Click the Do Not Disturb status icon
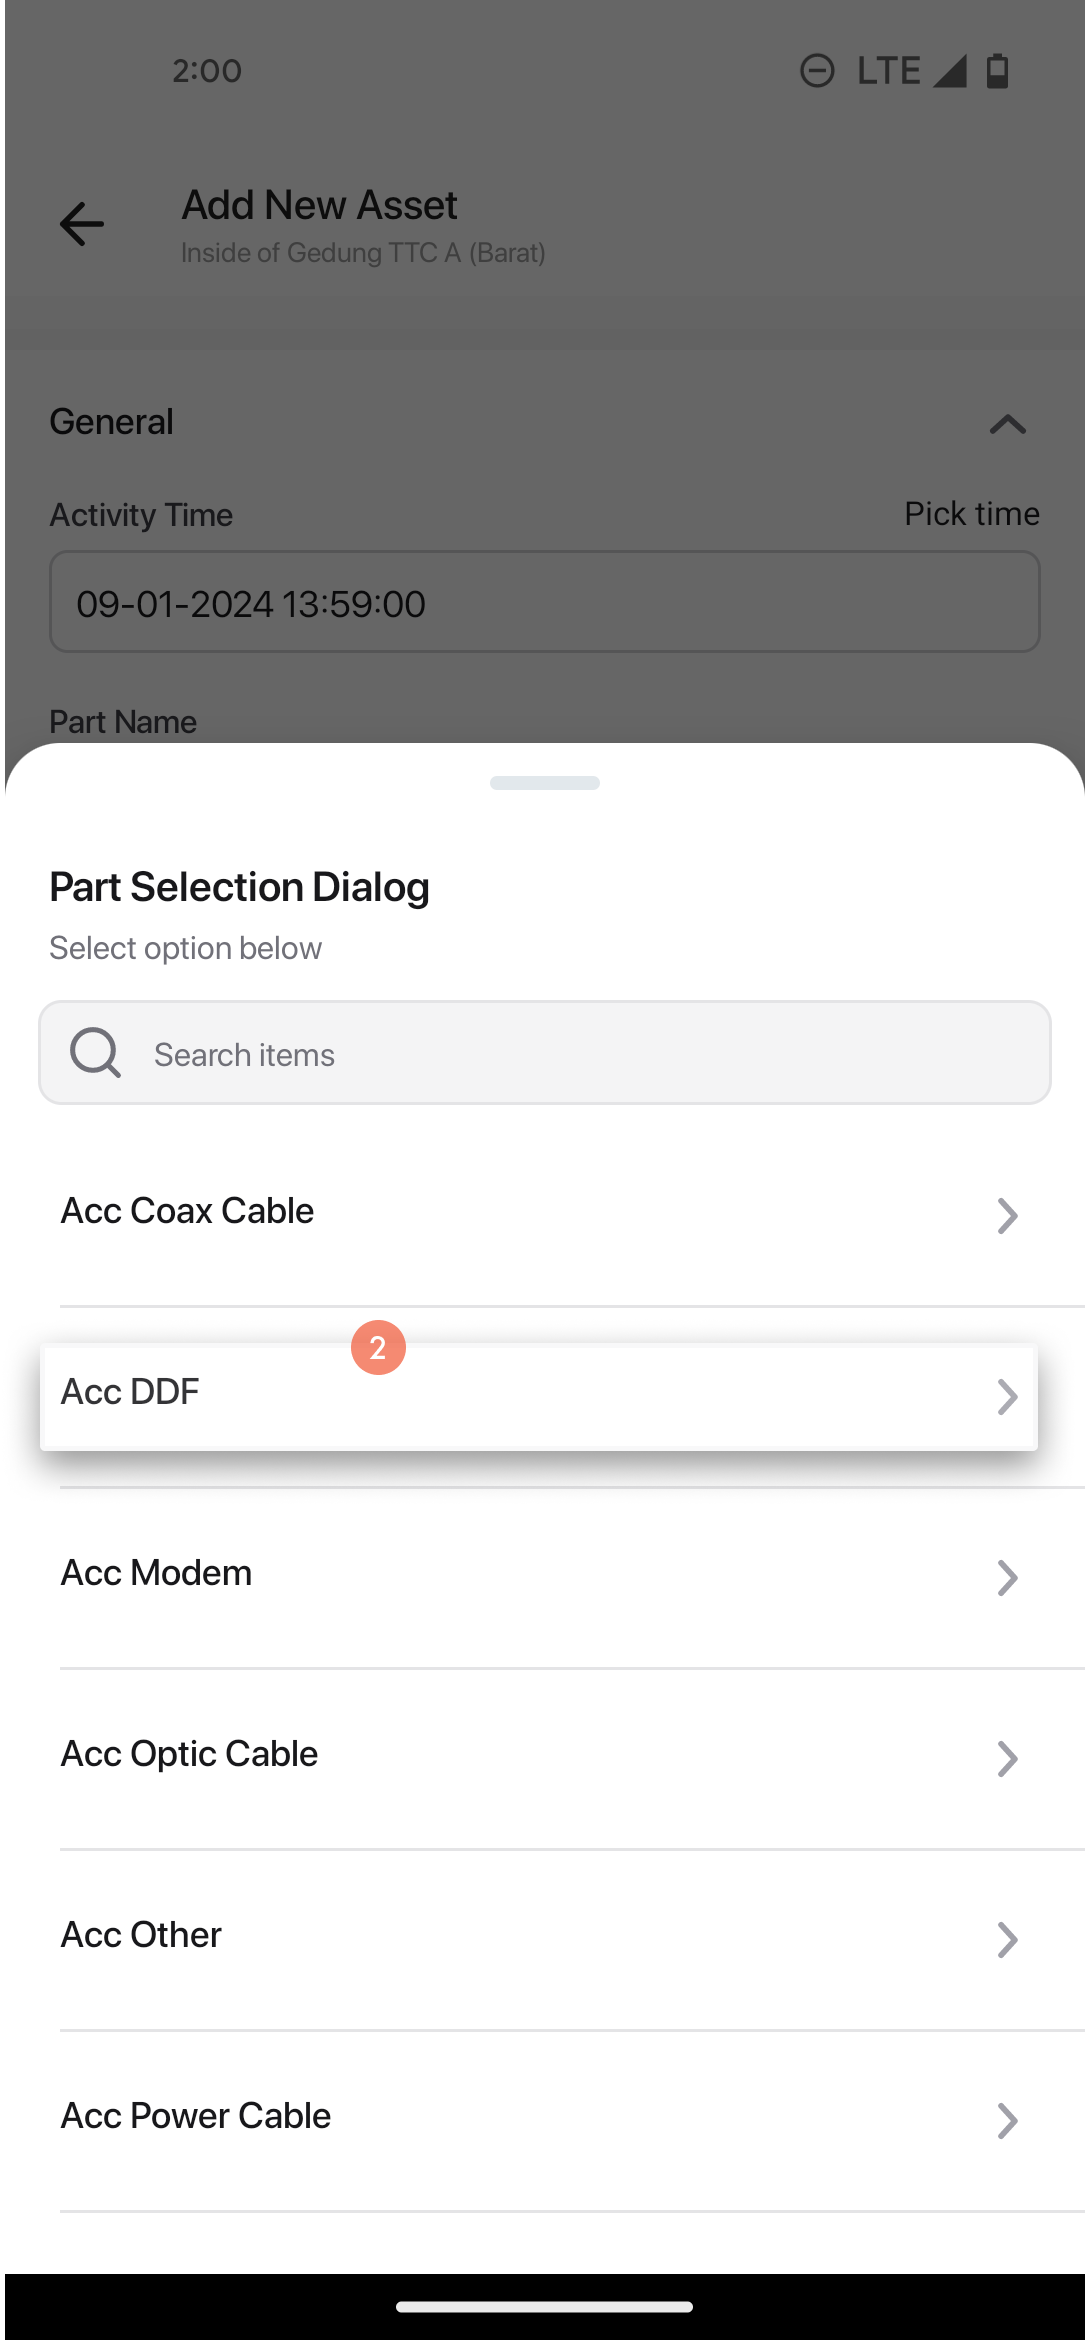The height and width of the screenshot is (2340, 1085). pos(817,71)
